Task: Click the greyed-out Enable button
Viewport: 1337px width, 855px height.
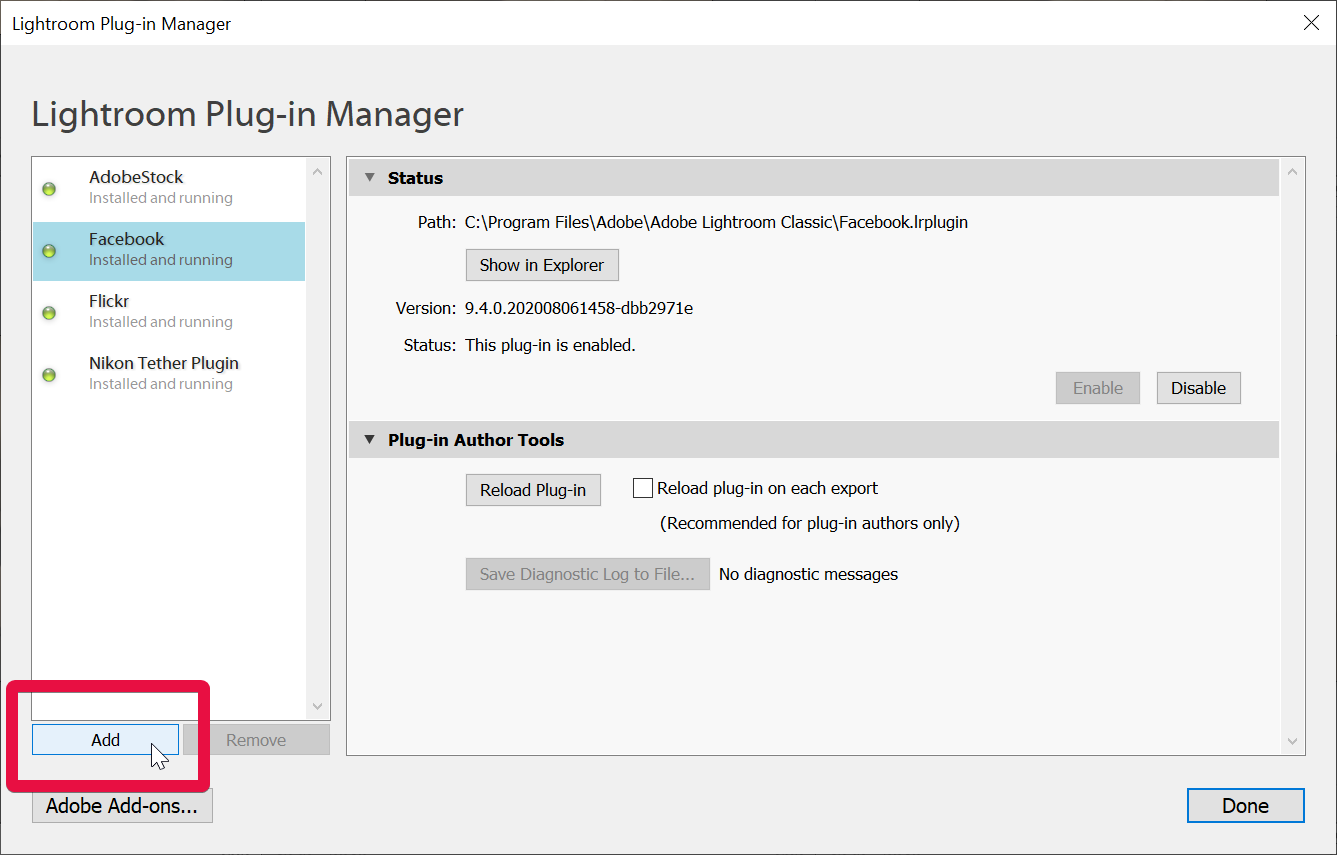Action: [1098, 388]
